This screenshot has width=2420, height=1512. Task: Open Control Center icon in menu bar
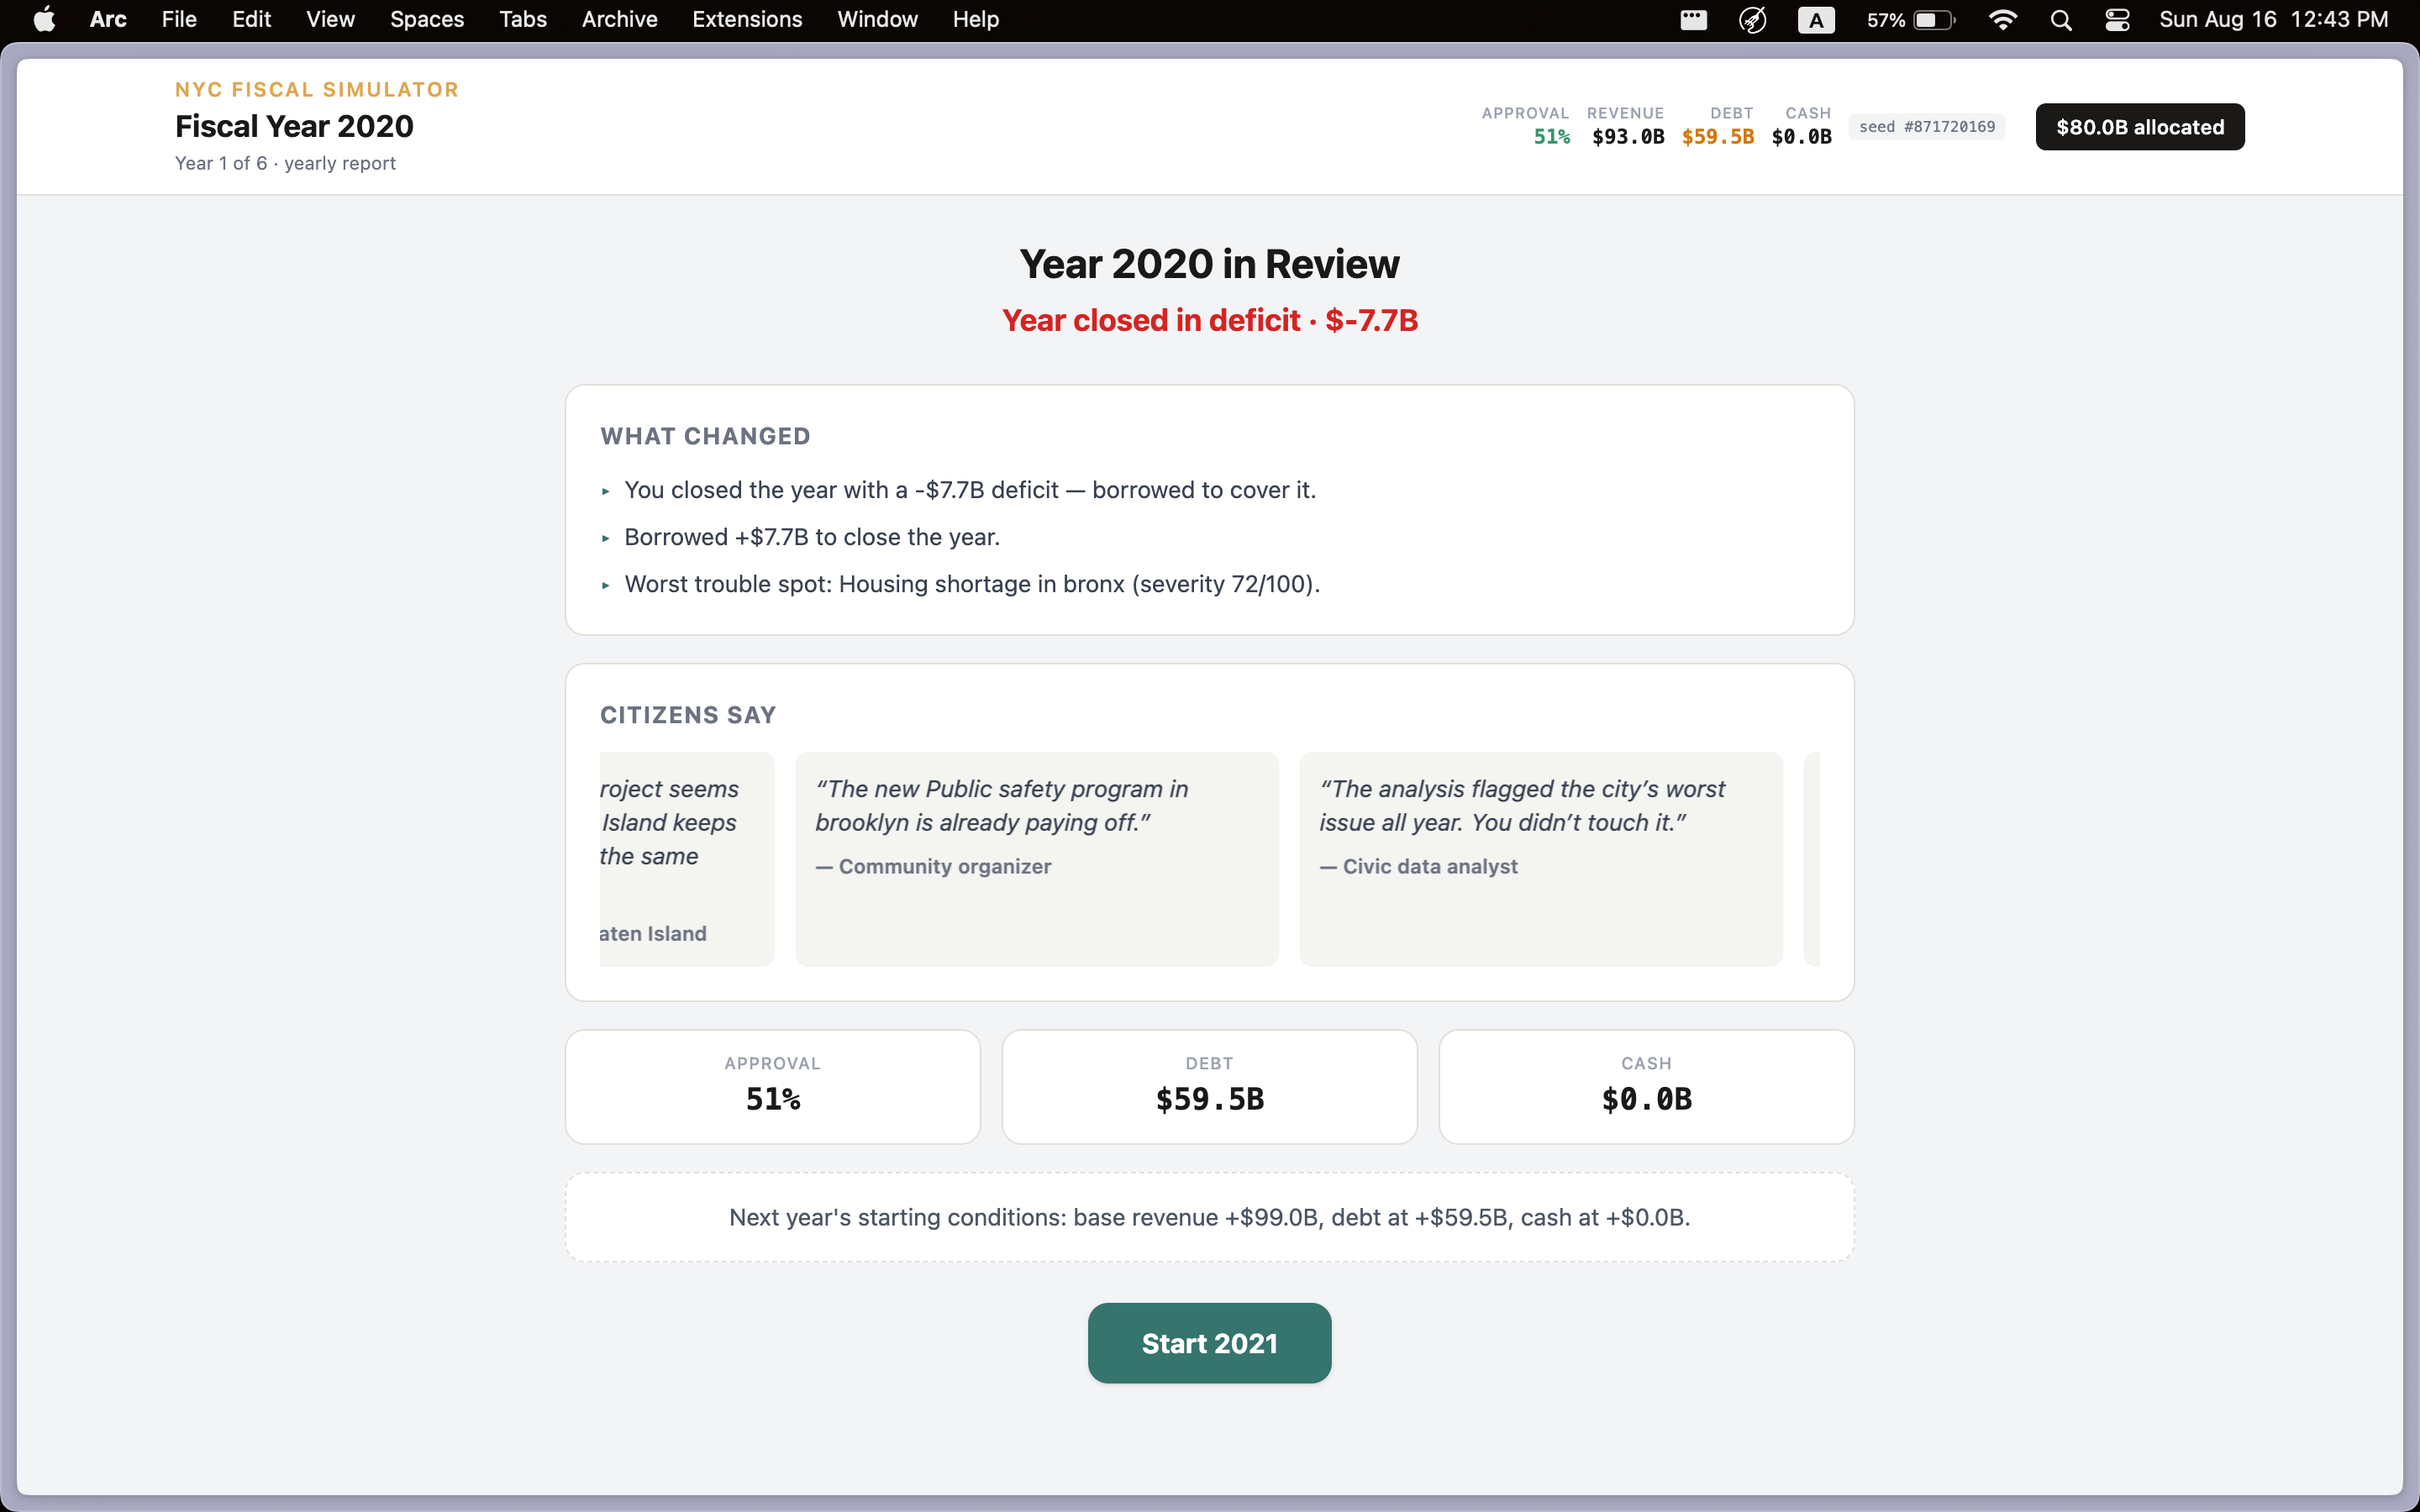pyautogui.click(x=2118, y=20)
